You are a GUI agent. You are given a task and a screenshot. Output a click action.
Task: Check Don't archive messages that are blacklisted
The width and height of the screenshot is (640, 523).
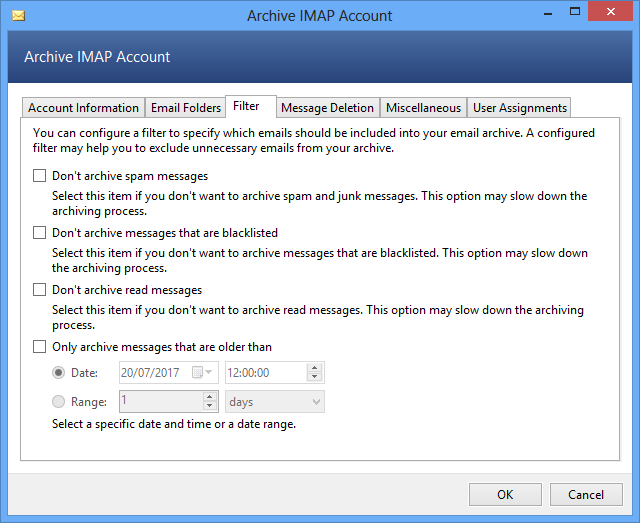coord(40,233)
